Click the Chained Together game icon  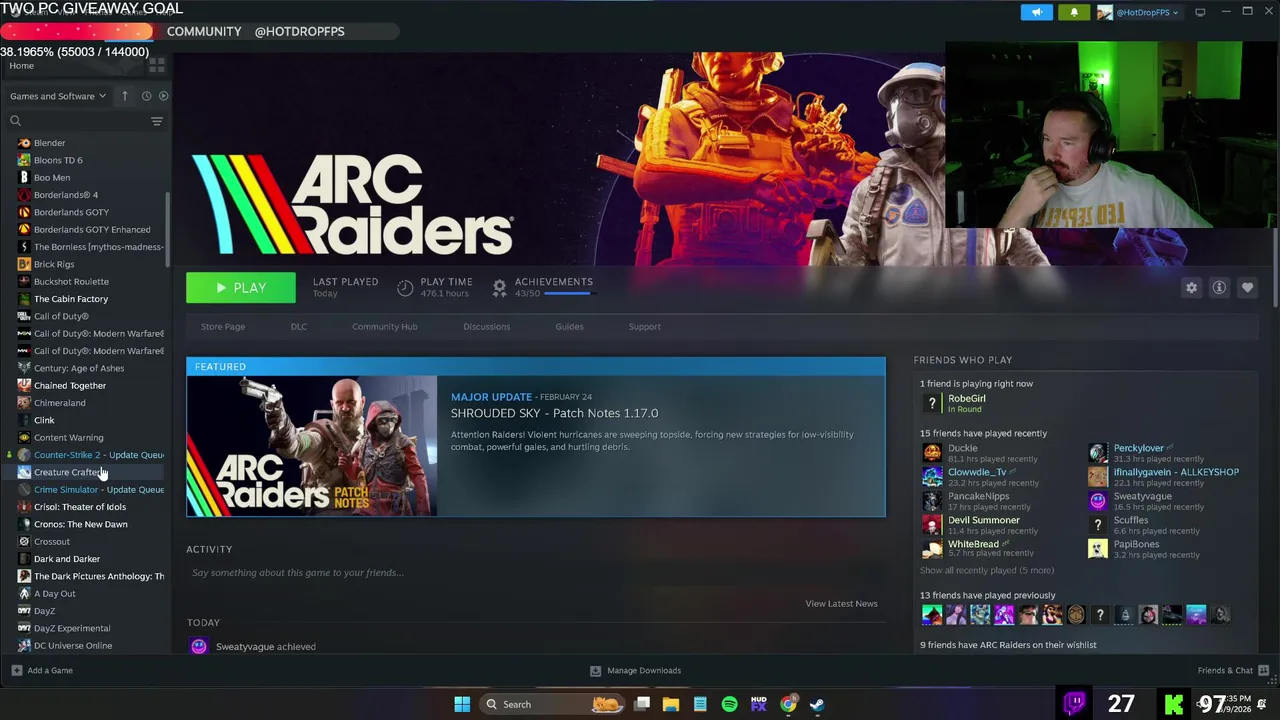(24, 385)
